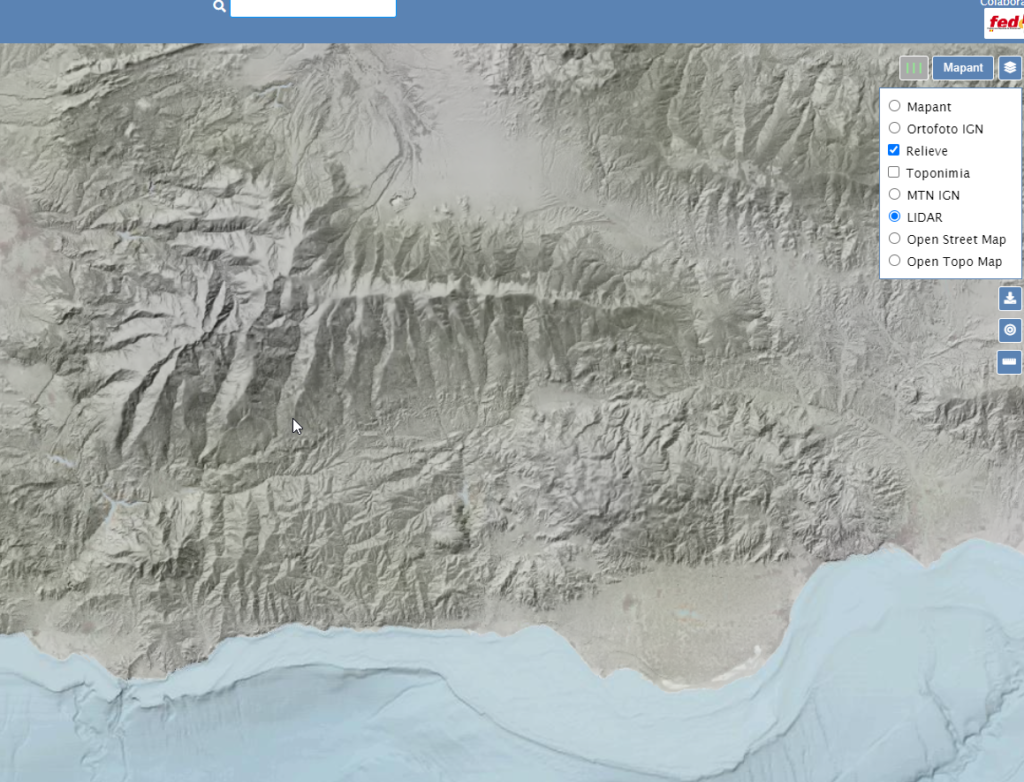
Task: Click the green opacity bars control
Action: (914, 67)
